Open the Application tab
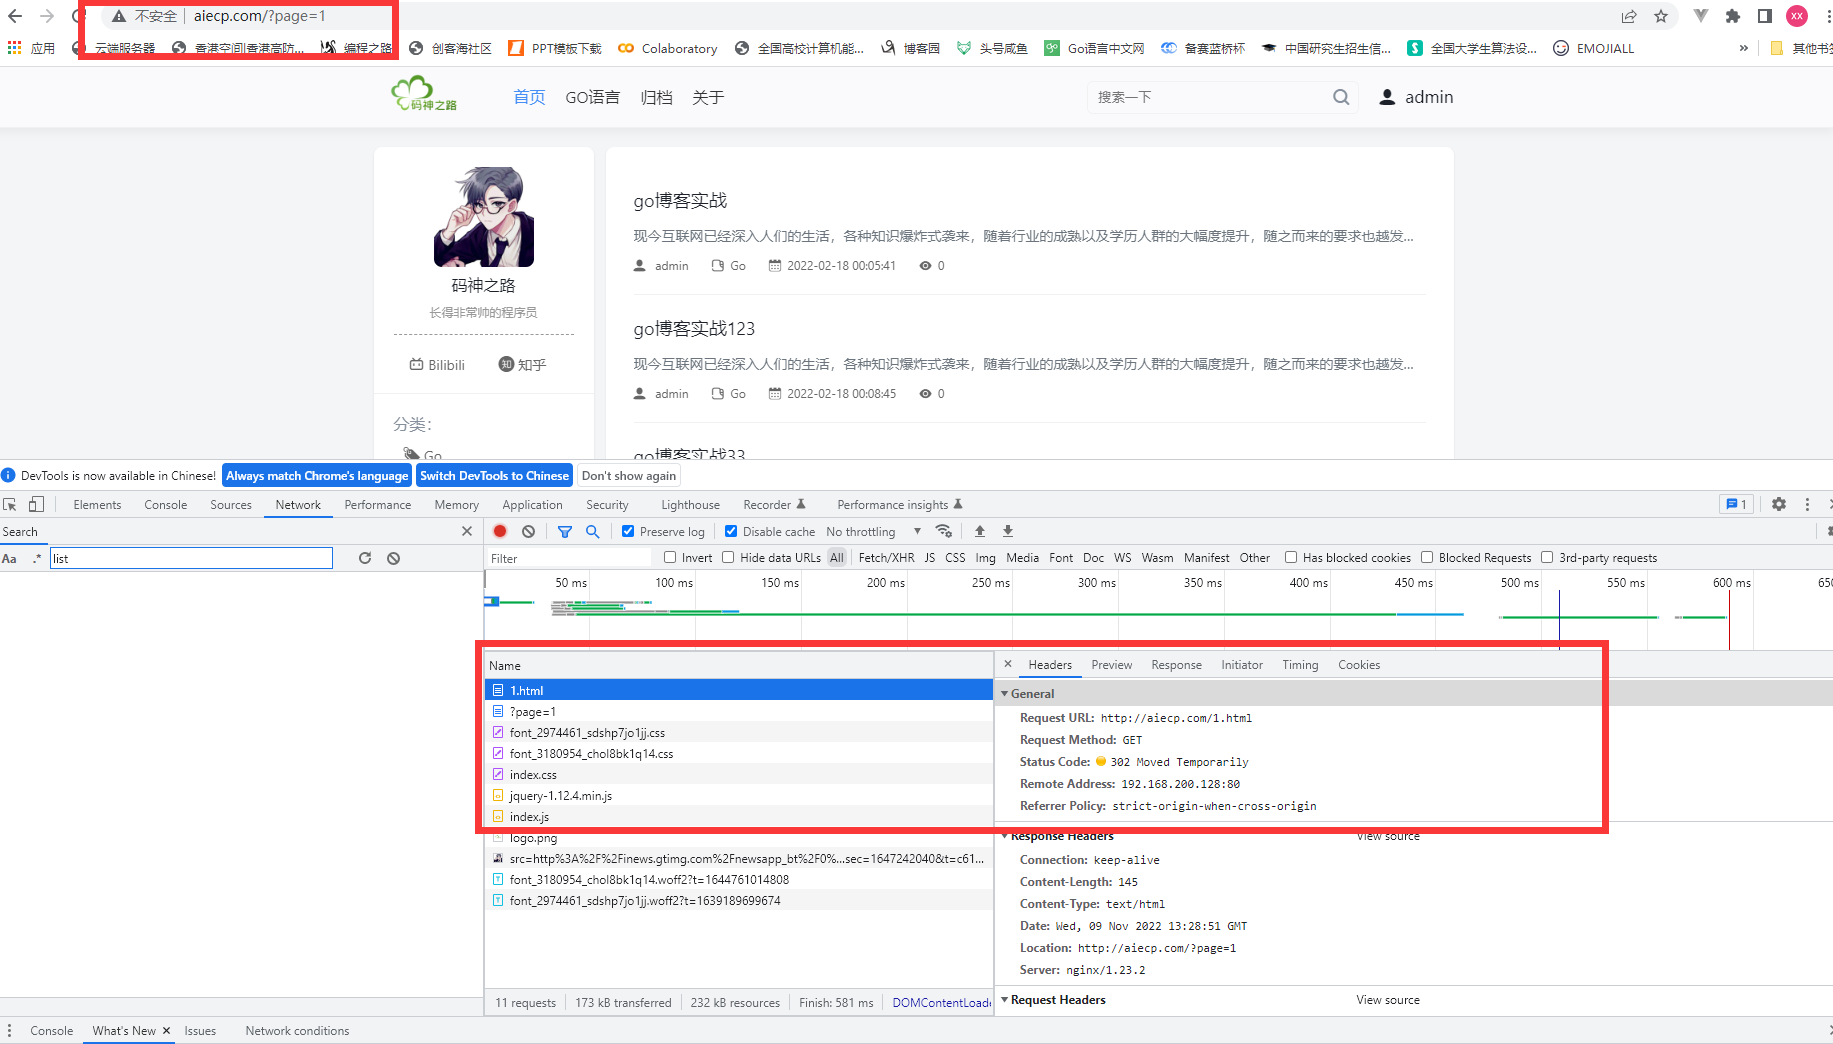Image resolution: width=1833 pixels, height=1044 pixels. point(532,505)
